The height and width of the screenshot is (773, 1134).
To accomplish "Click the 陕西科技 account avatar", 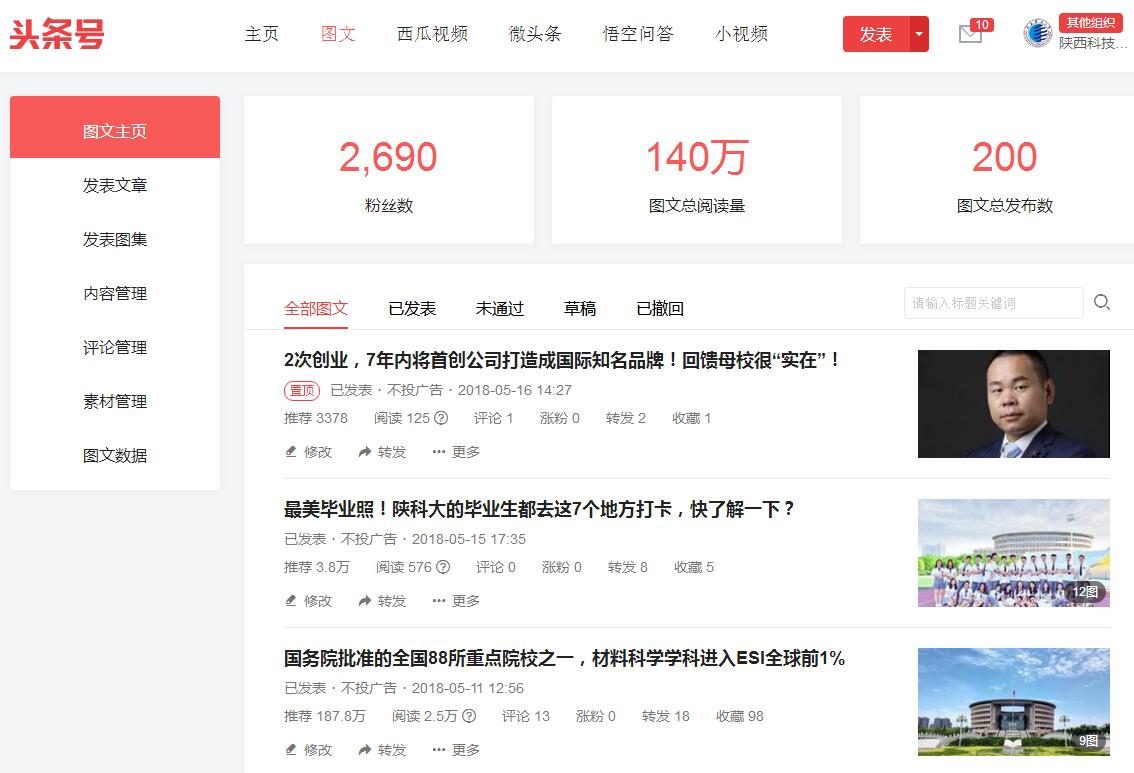I will coord(1038,34).
